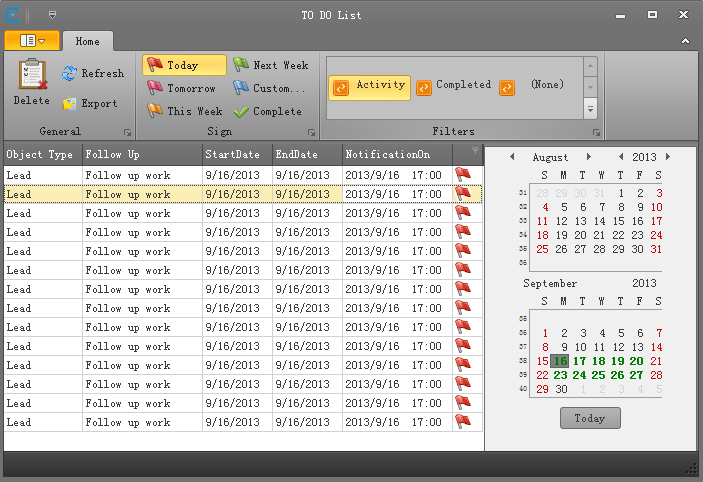
Task: Select the (None) filter
Action: [547, 86]
